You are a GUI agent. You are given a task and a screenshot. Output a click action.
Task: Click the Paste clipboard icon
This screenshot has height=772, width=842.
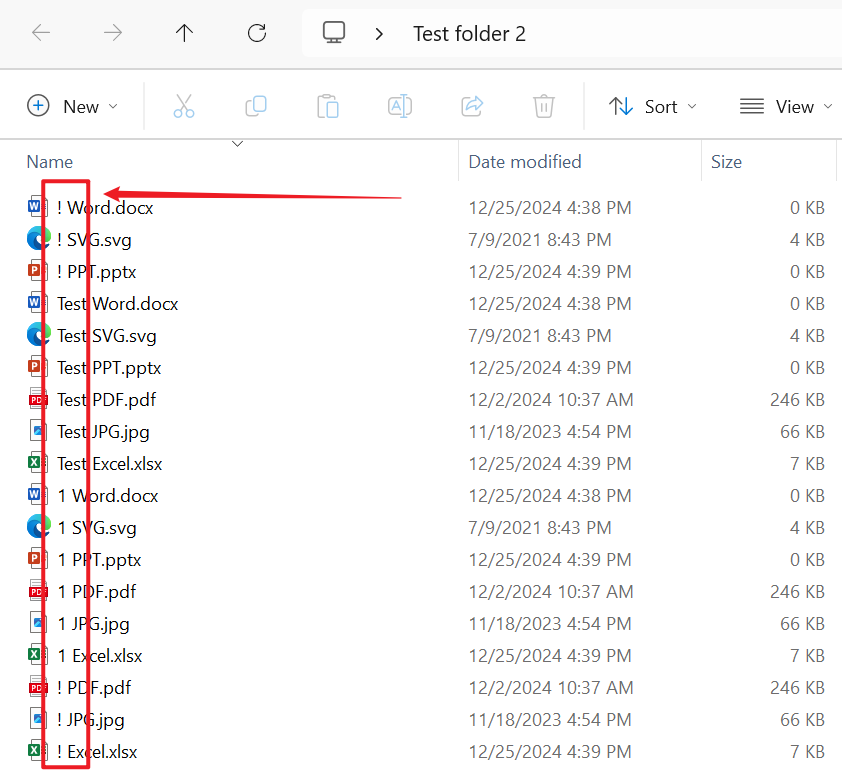coord(328,106)
